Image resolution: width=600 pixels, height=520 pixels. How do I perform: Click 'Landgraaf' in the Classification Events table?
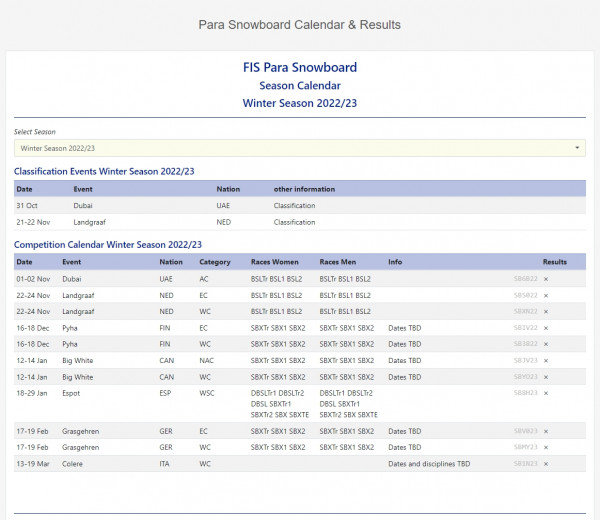point(90,222)
